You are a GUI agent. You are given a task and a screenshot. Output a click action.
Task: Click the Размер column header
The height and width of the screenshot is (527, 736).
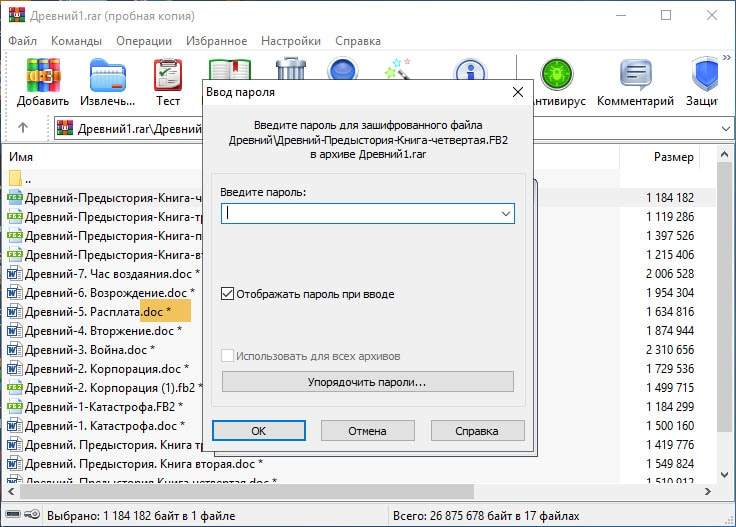coord(674,157)
